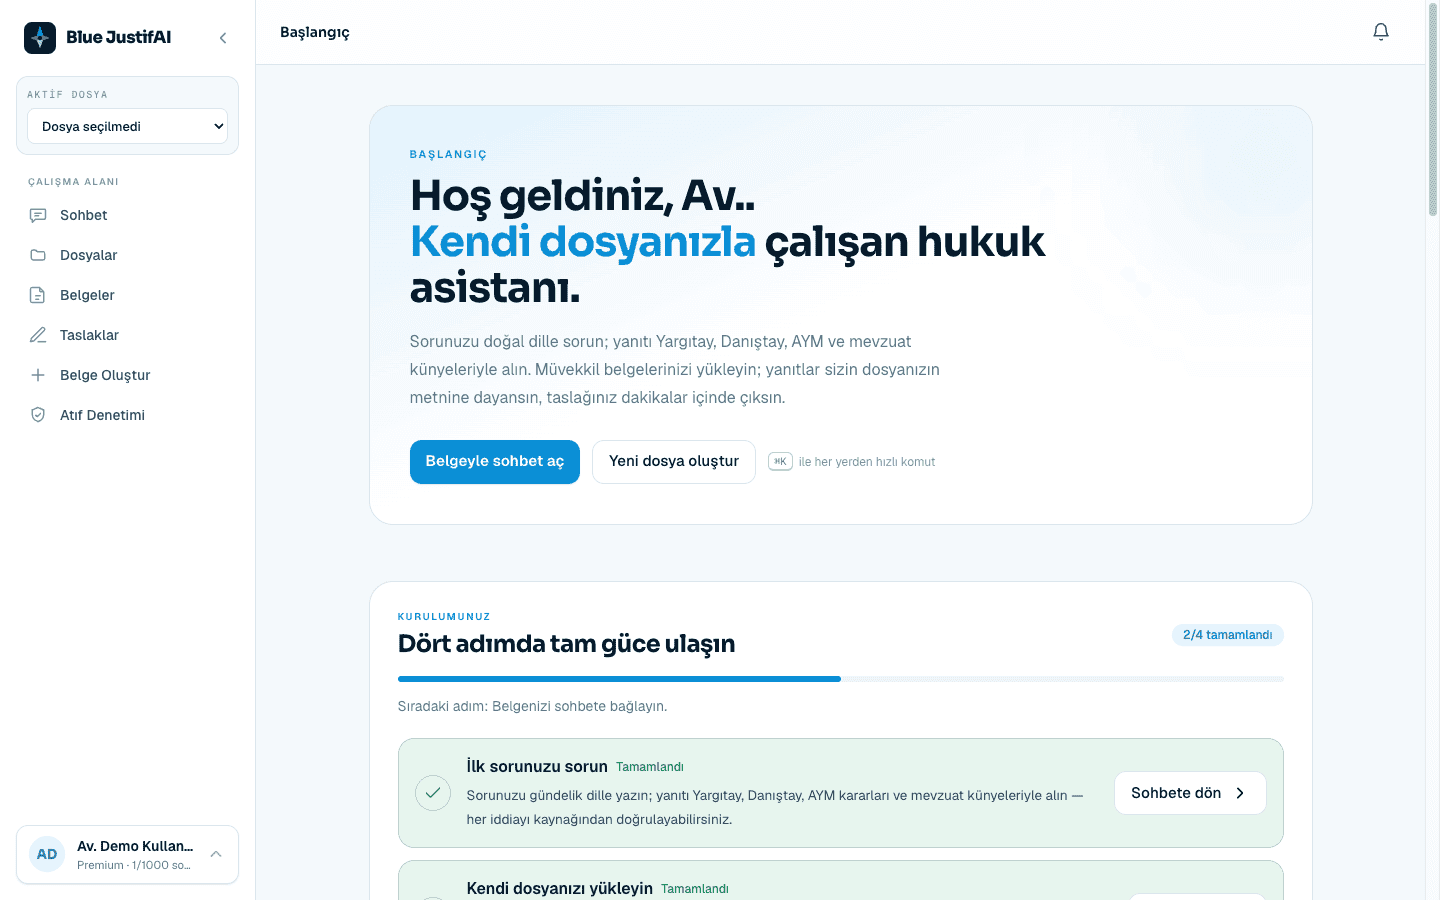This screenshot has height=900, width=1440.
Task: Choose Belge Oluştur in the sidebar
Action: point(127,375)
